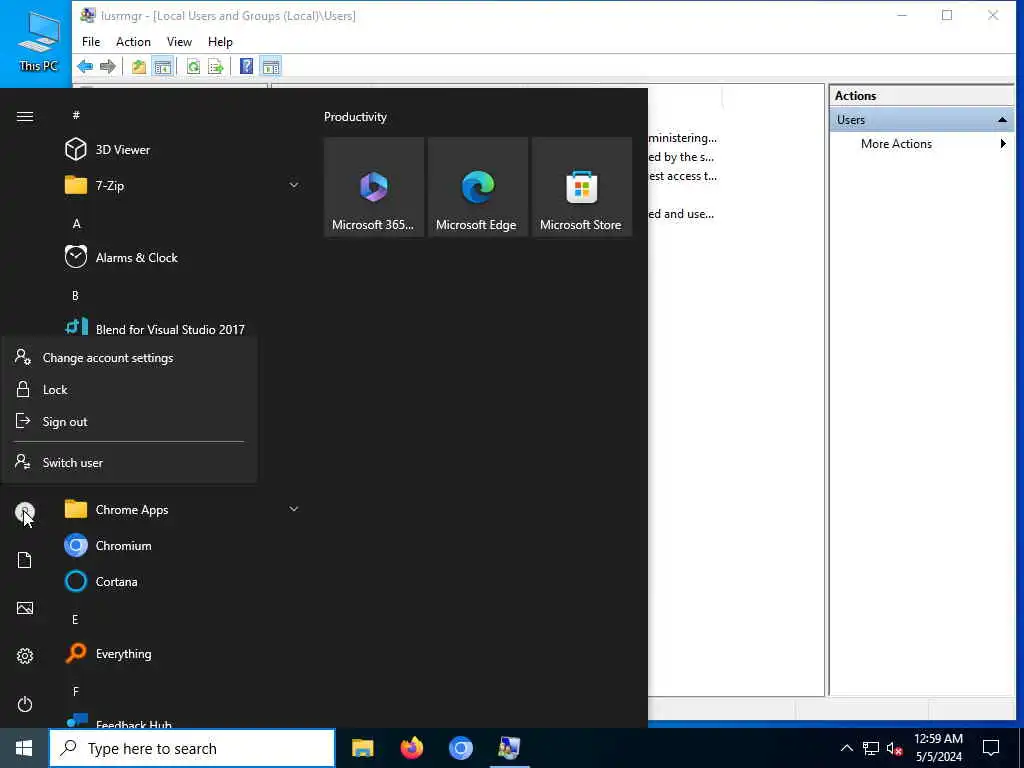Open the Microsoft 365 tile
Screen dimensions: 1024x768
coord(374,187)
